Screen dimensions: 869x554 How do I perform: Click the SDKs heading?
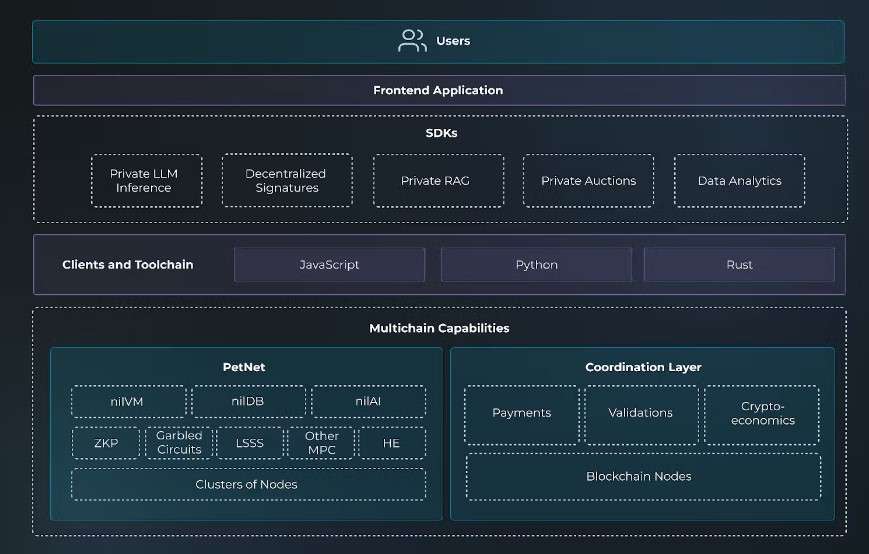(441, 133)
